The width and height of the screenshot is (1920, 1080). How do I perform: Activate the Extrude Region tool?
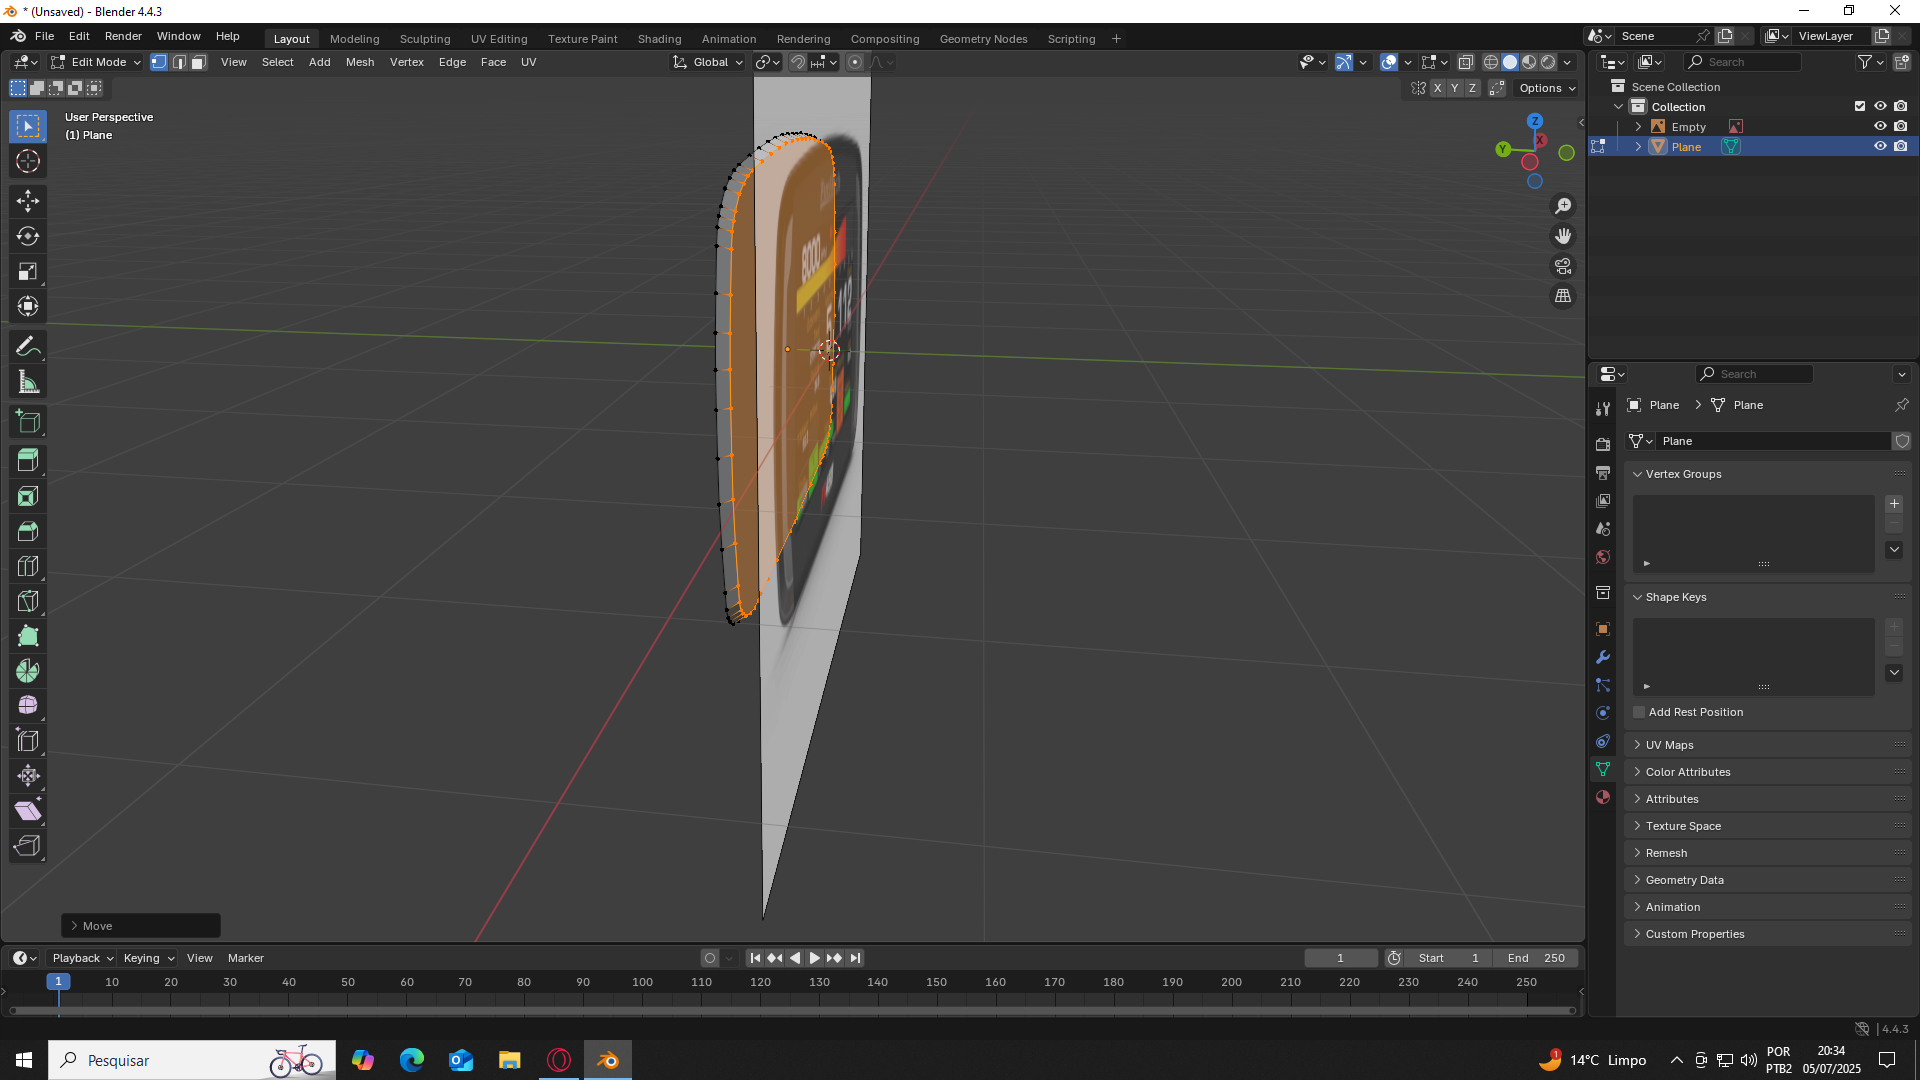pos(28,461)
